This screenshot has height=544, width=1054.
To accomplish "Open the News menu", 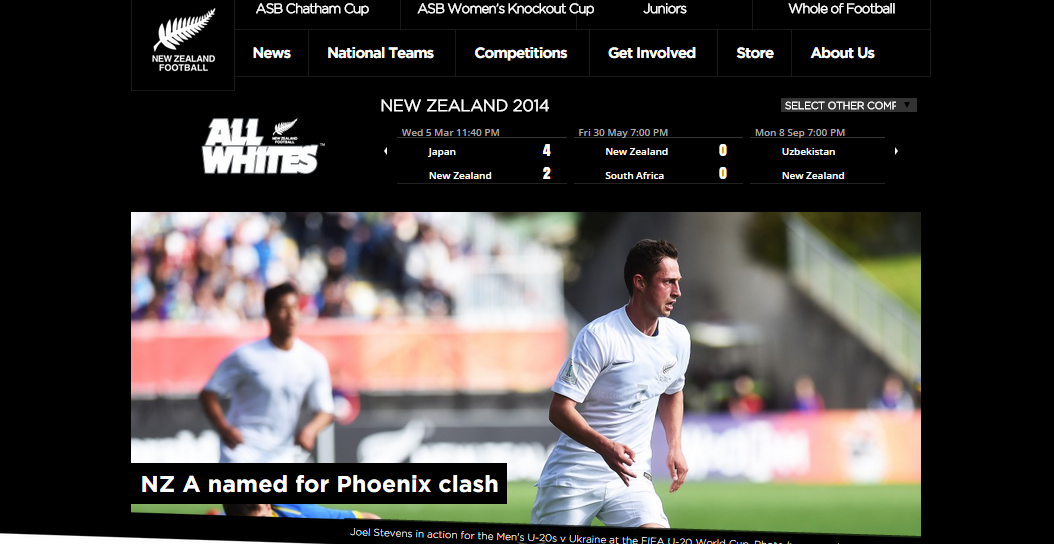I will pyautogui.click(x=272, y=53).
